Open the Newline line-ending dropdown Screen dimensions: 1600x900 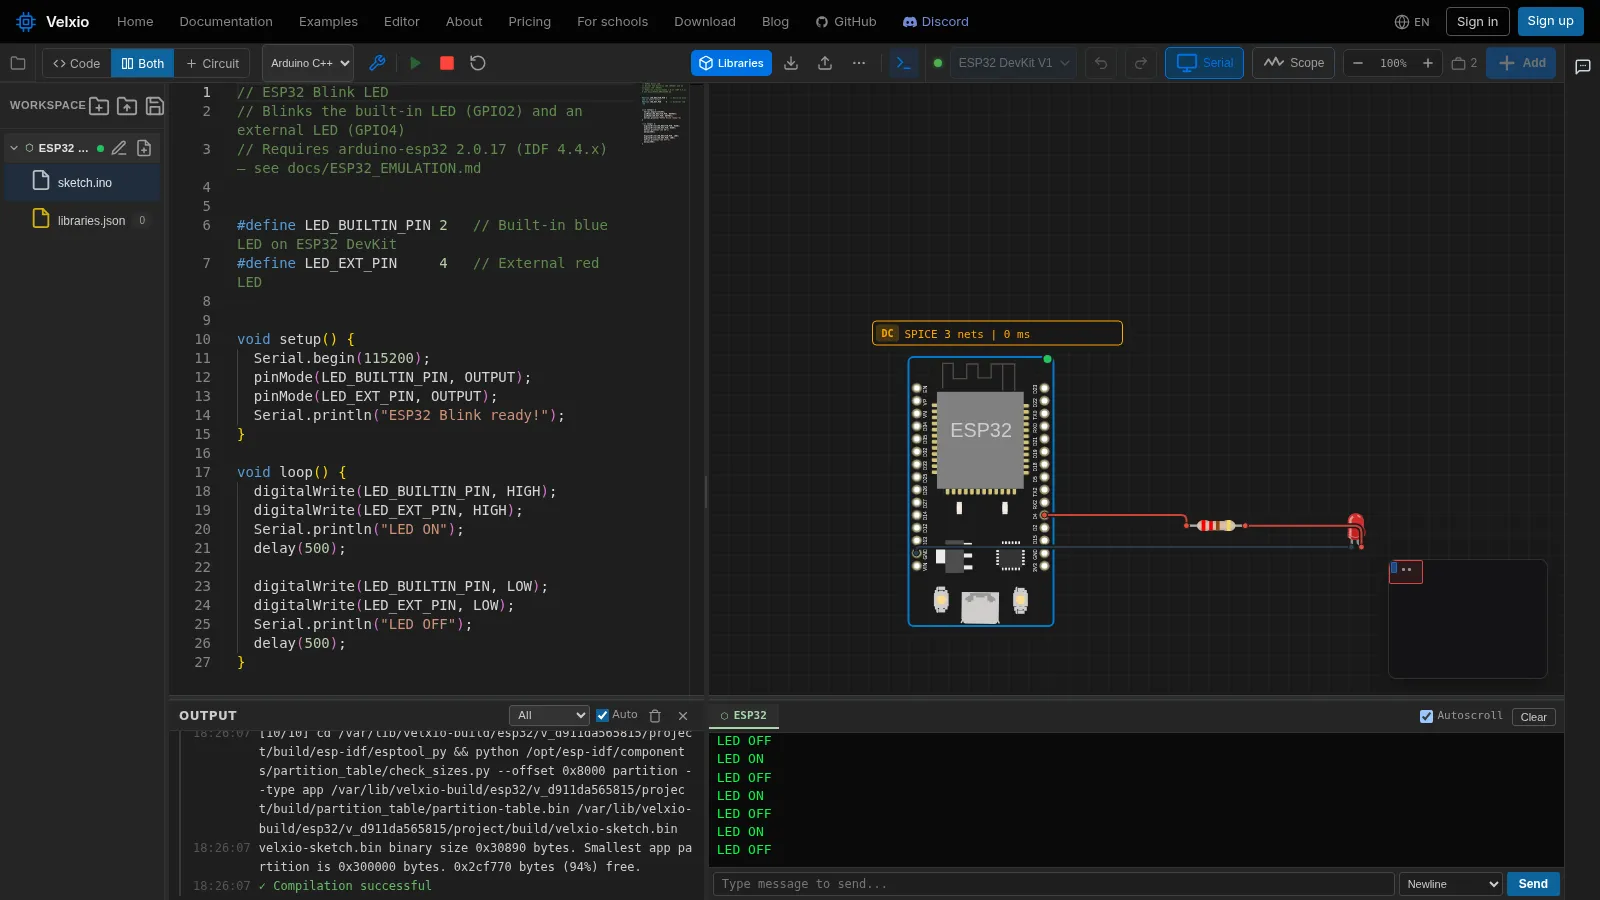click(x=1451, y=884)
